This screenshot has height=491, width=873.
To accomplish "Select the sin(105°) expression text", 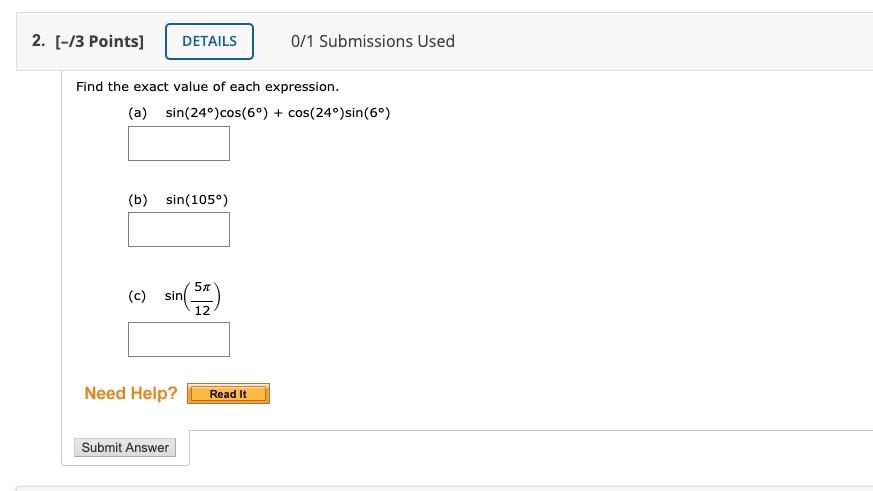I will (x=197, y=199).
